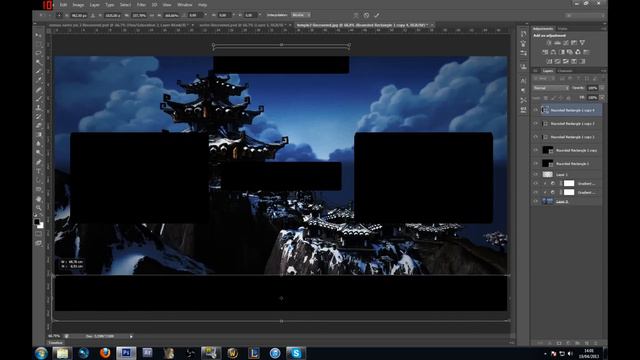Screen dimensions: 640x360
Task: Cancel transform with the circle-slash icon
Action: [367, 15]
